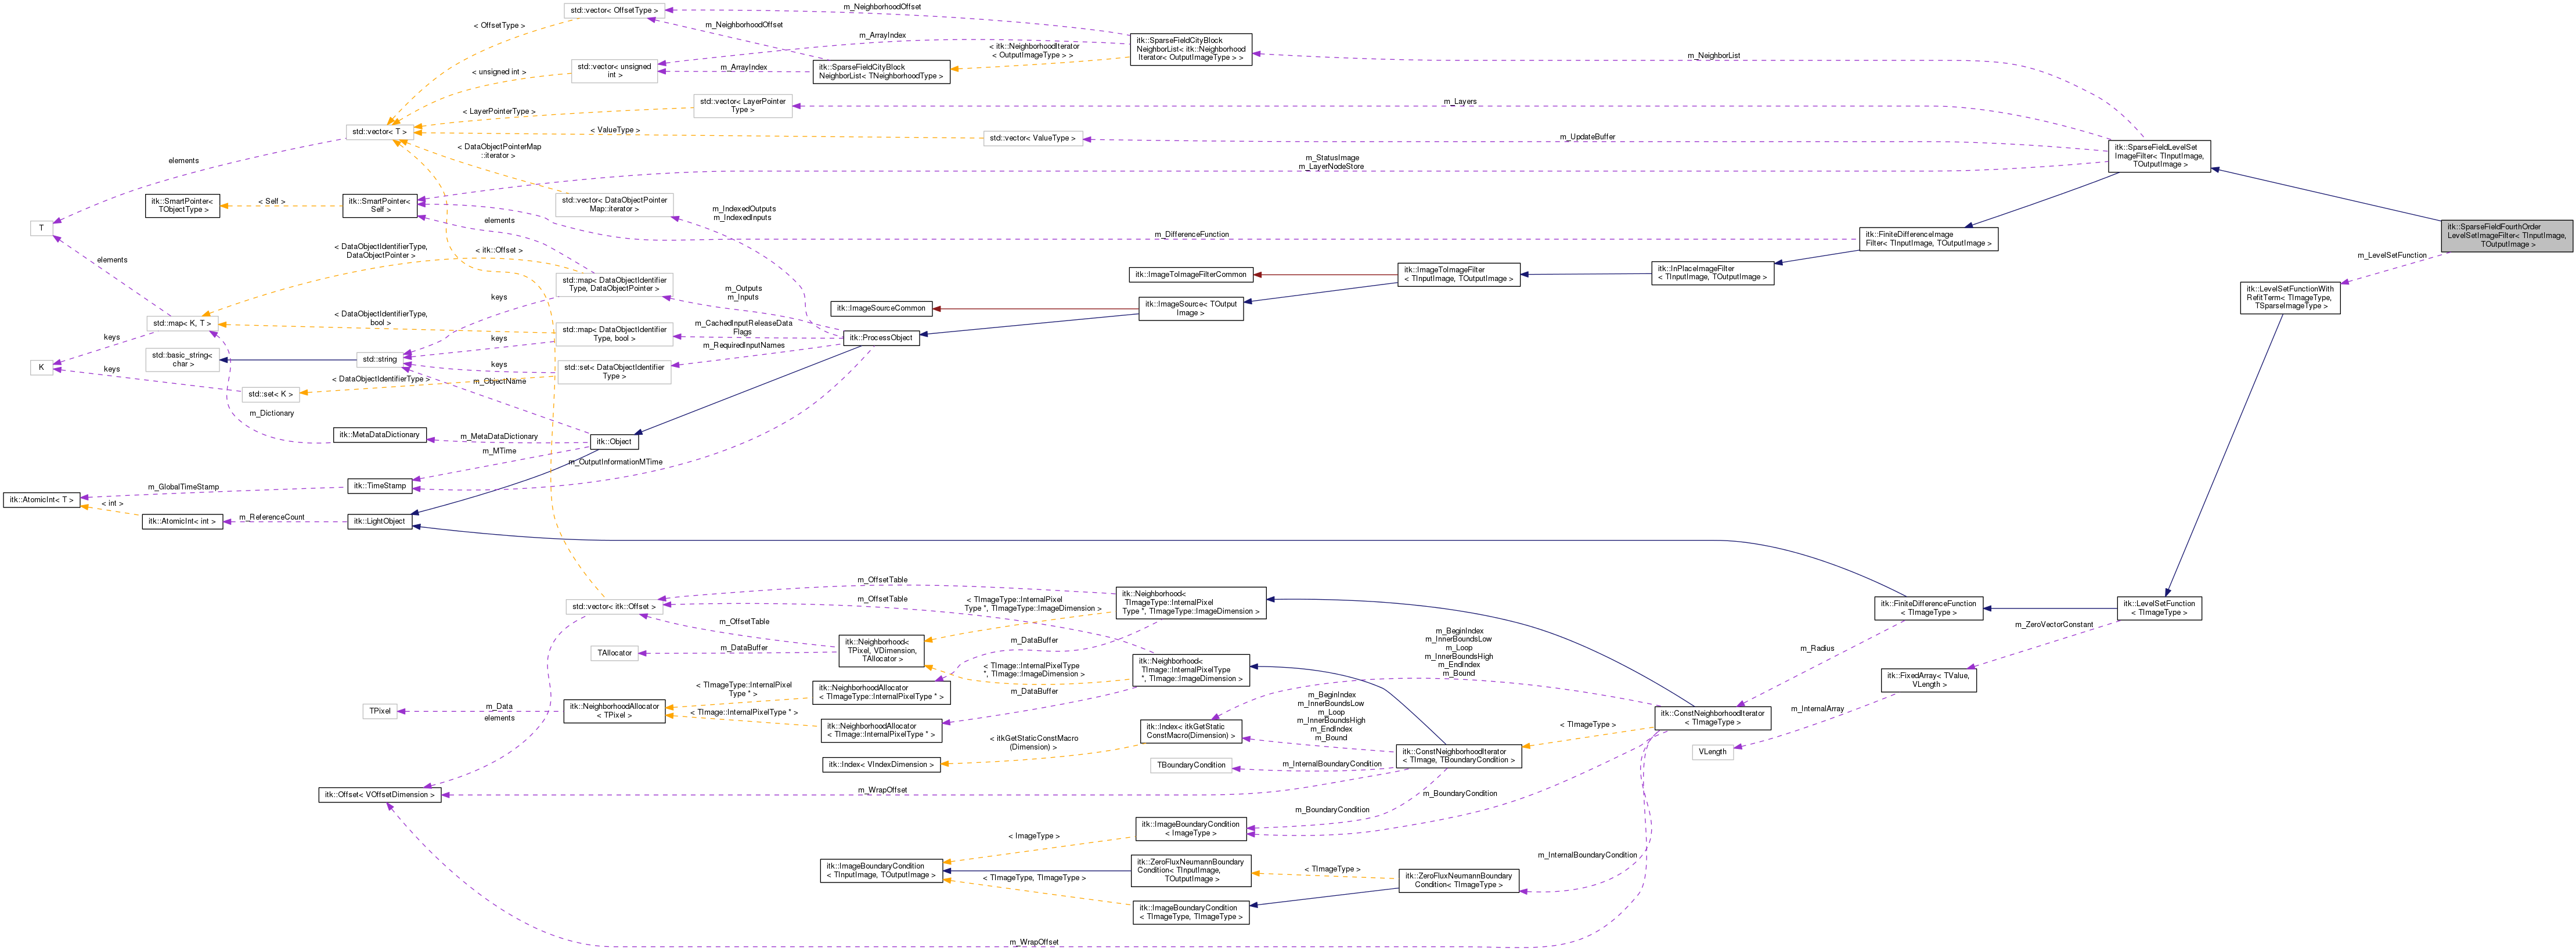This screenshot has height=951, width=2576.
Task: Open Neighborhood< TImage::InternalPixelType * > node
Action: click(1190, 670)
